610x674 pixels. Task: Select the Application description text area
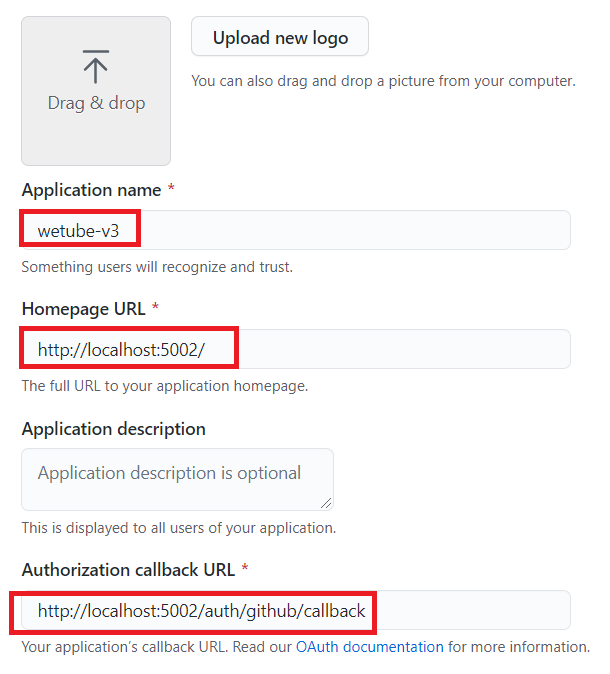178,480
